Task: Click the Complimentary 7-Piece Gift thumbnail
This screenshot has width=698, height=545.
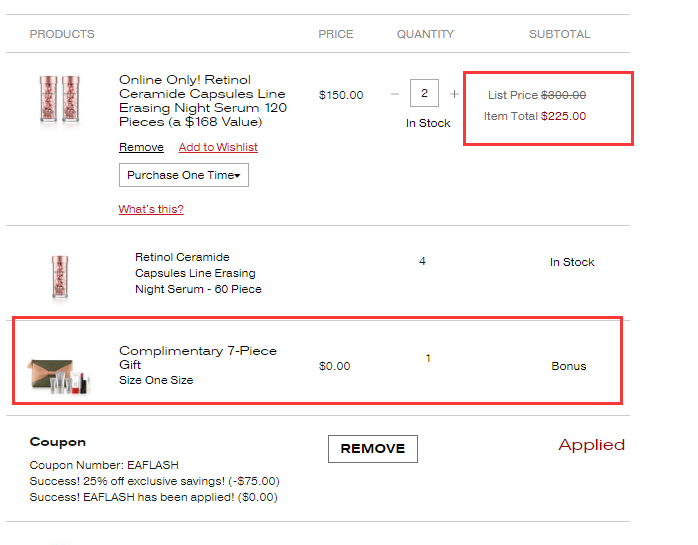Action: click(x=59, y=376)
